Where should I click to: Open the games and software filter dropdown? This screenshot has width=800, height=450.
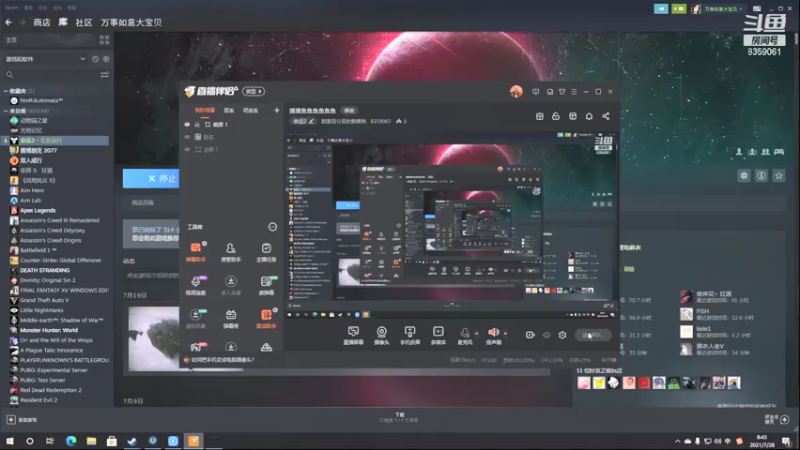pyautogui.click(x=46, y=59)
